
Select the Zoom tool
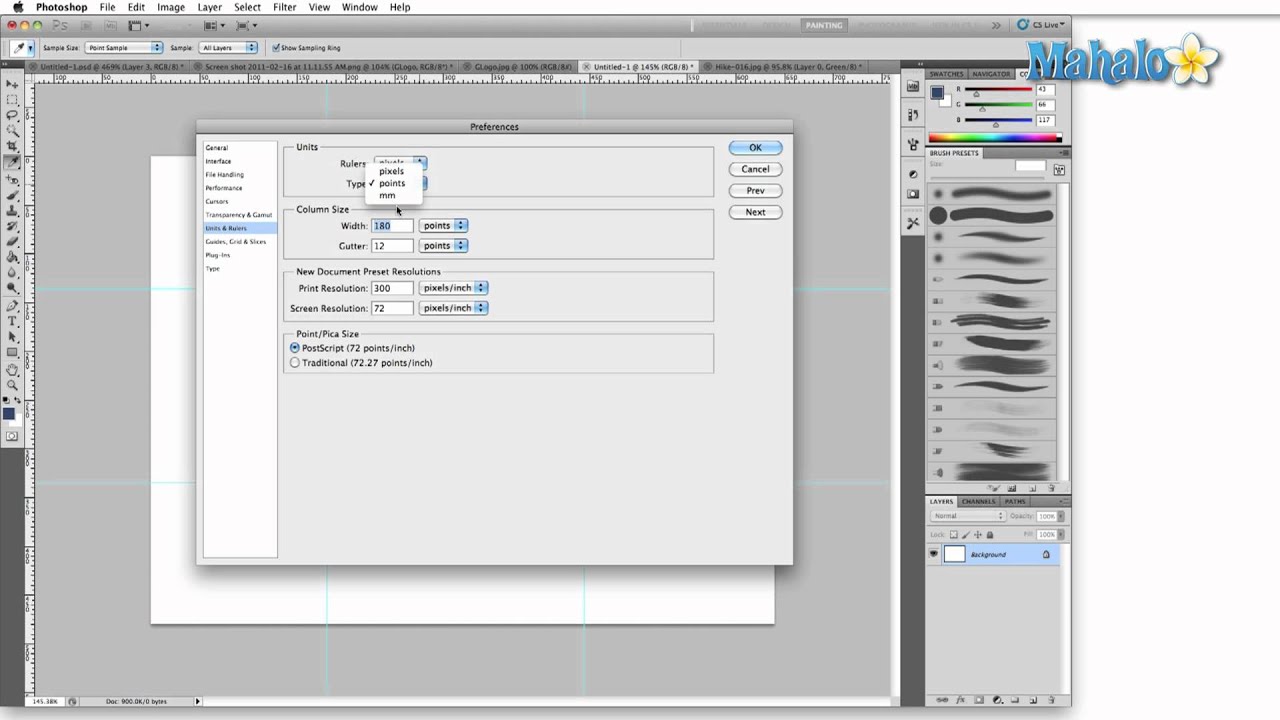click(13, 385)
